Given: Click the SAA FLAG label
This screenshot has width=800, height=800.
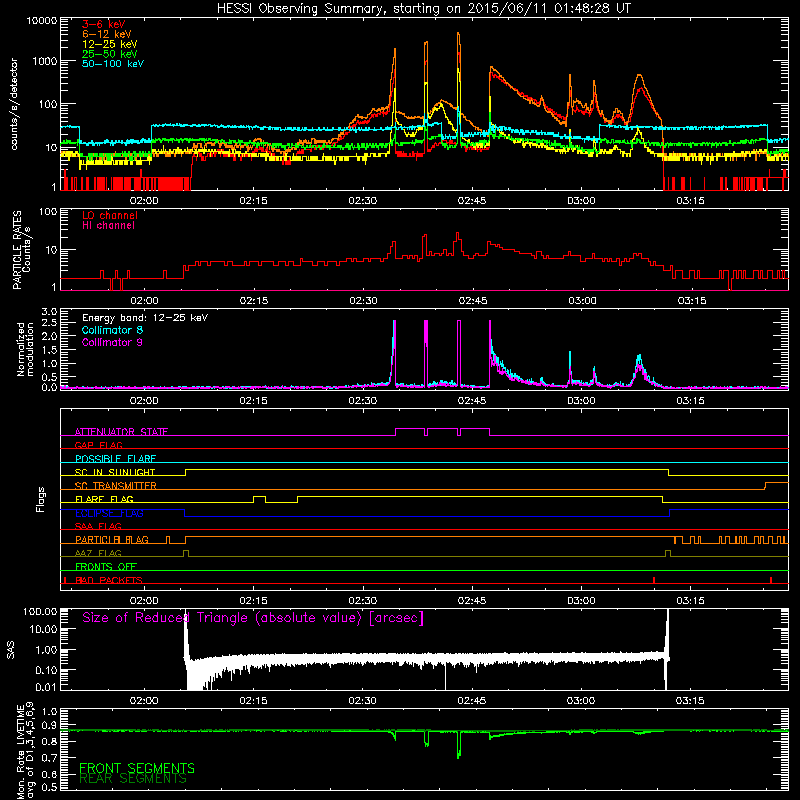Looking at the screenshot, I should (x=98, y=526).
